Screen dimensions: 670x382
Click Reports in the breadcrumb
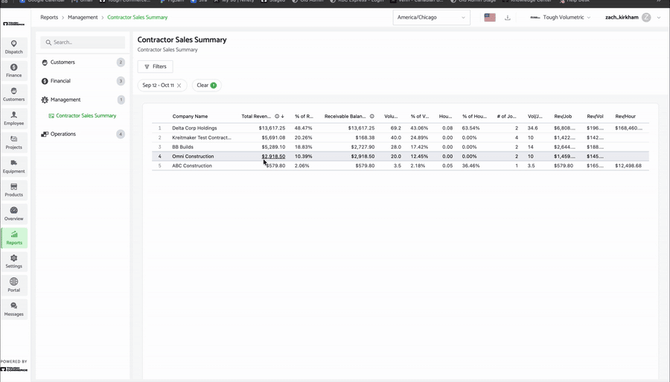49,18
